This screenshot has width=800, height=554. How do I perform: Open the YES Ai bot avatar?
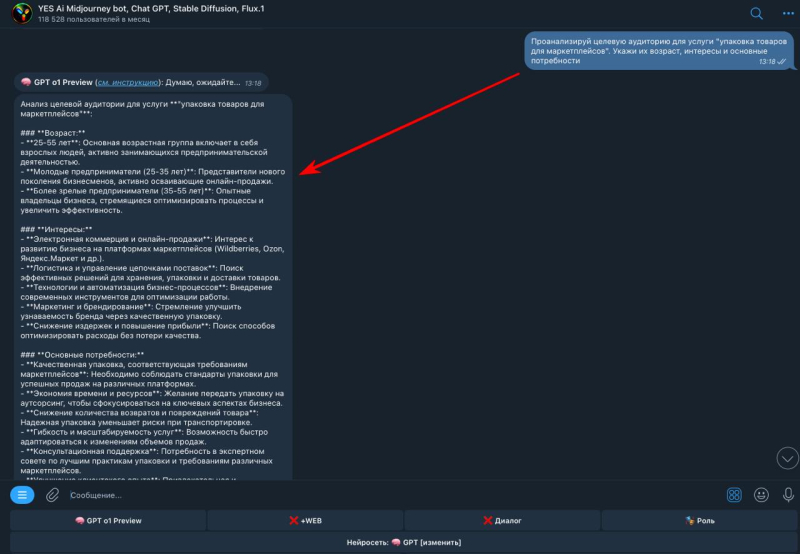(x=19, y=13)
